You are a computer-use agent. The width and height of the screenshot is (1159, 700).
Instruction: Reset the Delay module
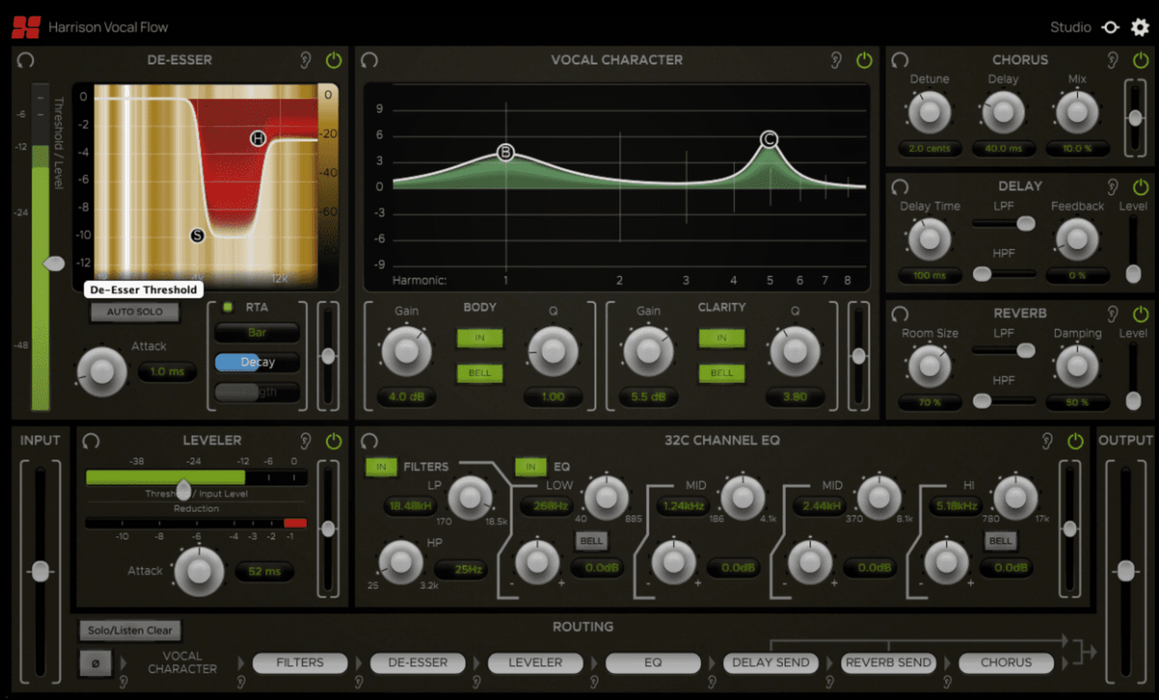tap(900, 186)
